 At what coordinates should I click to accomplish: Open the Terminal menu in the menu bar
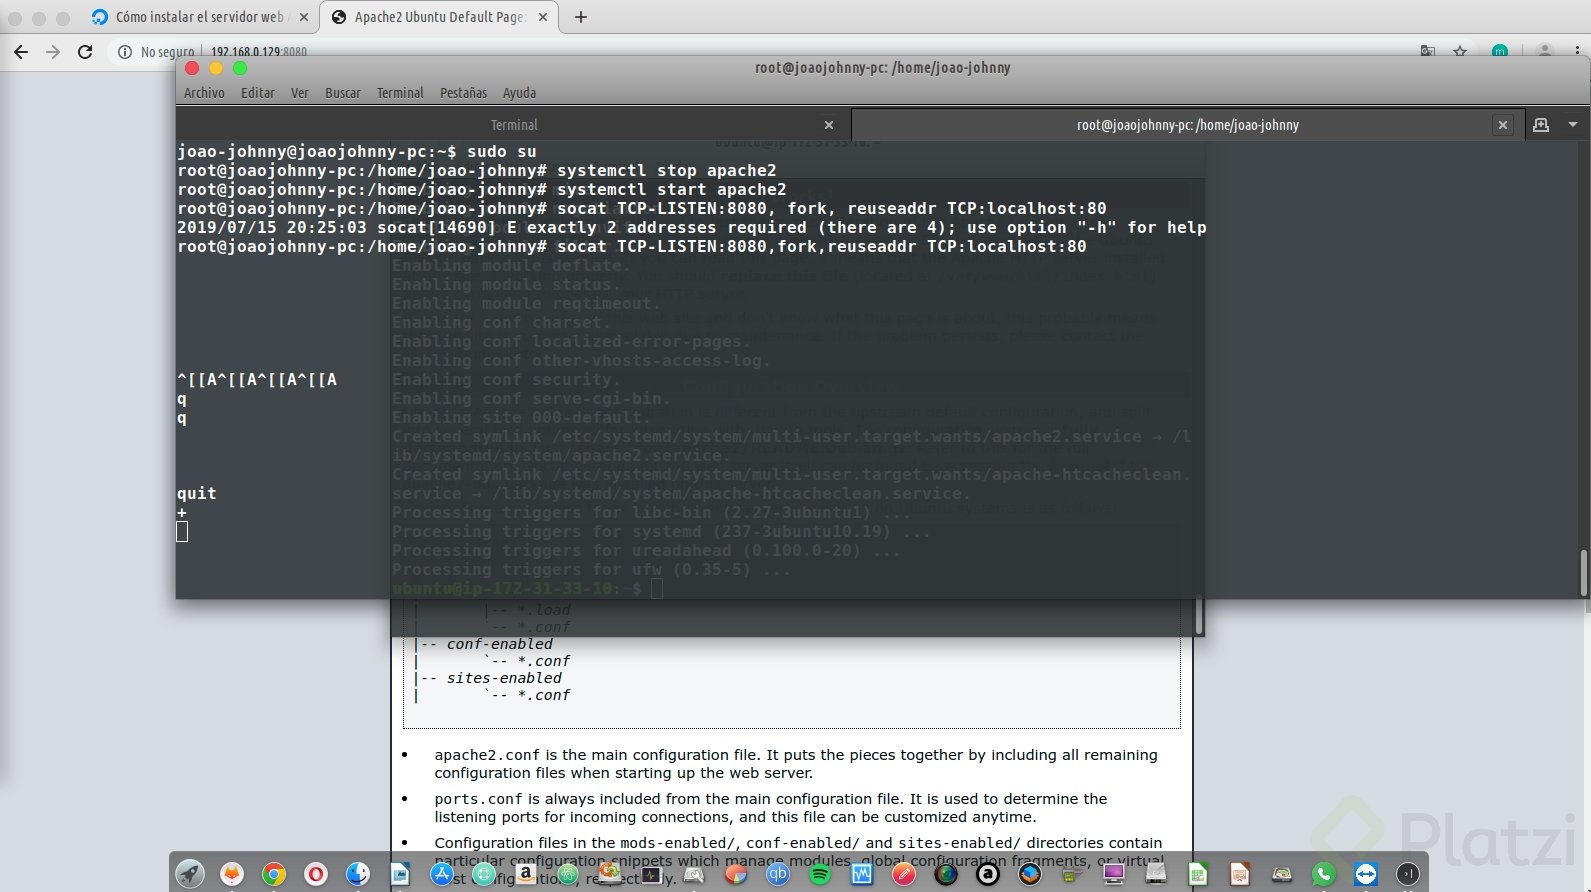coord(400,93)
